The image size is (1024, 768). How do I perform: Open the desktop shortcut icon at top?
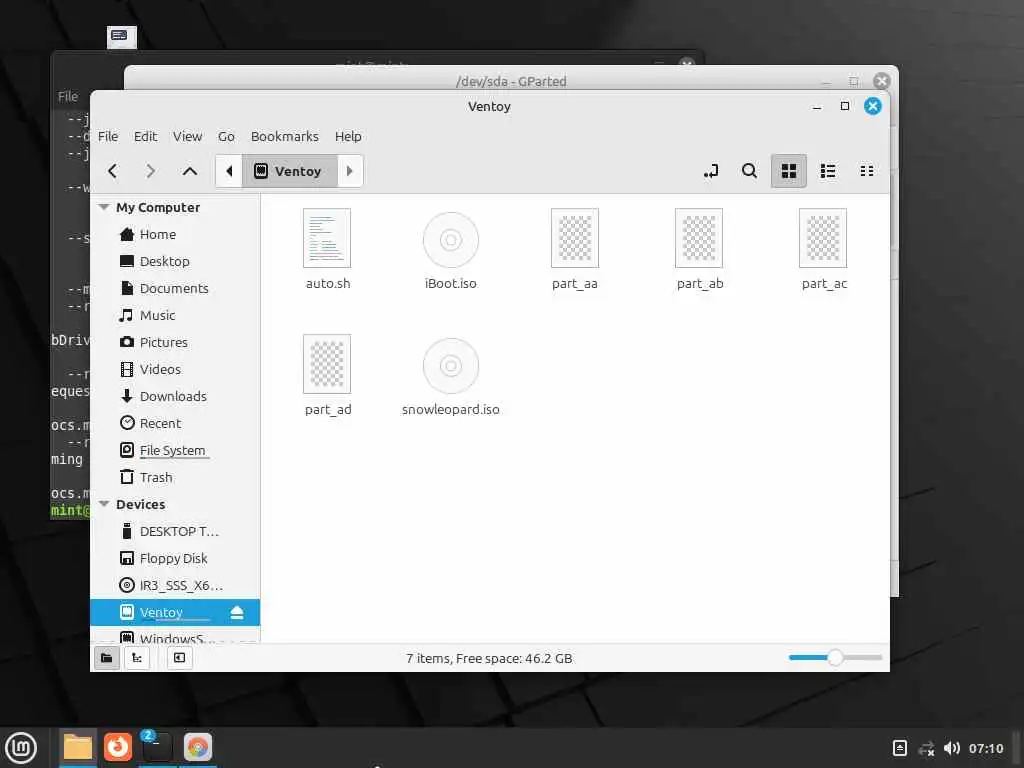click(121, 37)
